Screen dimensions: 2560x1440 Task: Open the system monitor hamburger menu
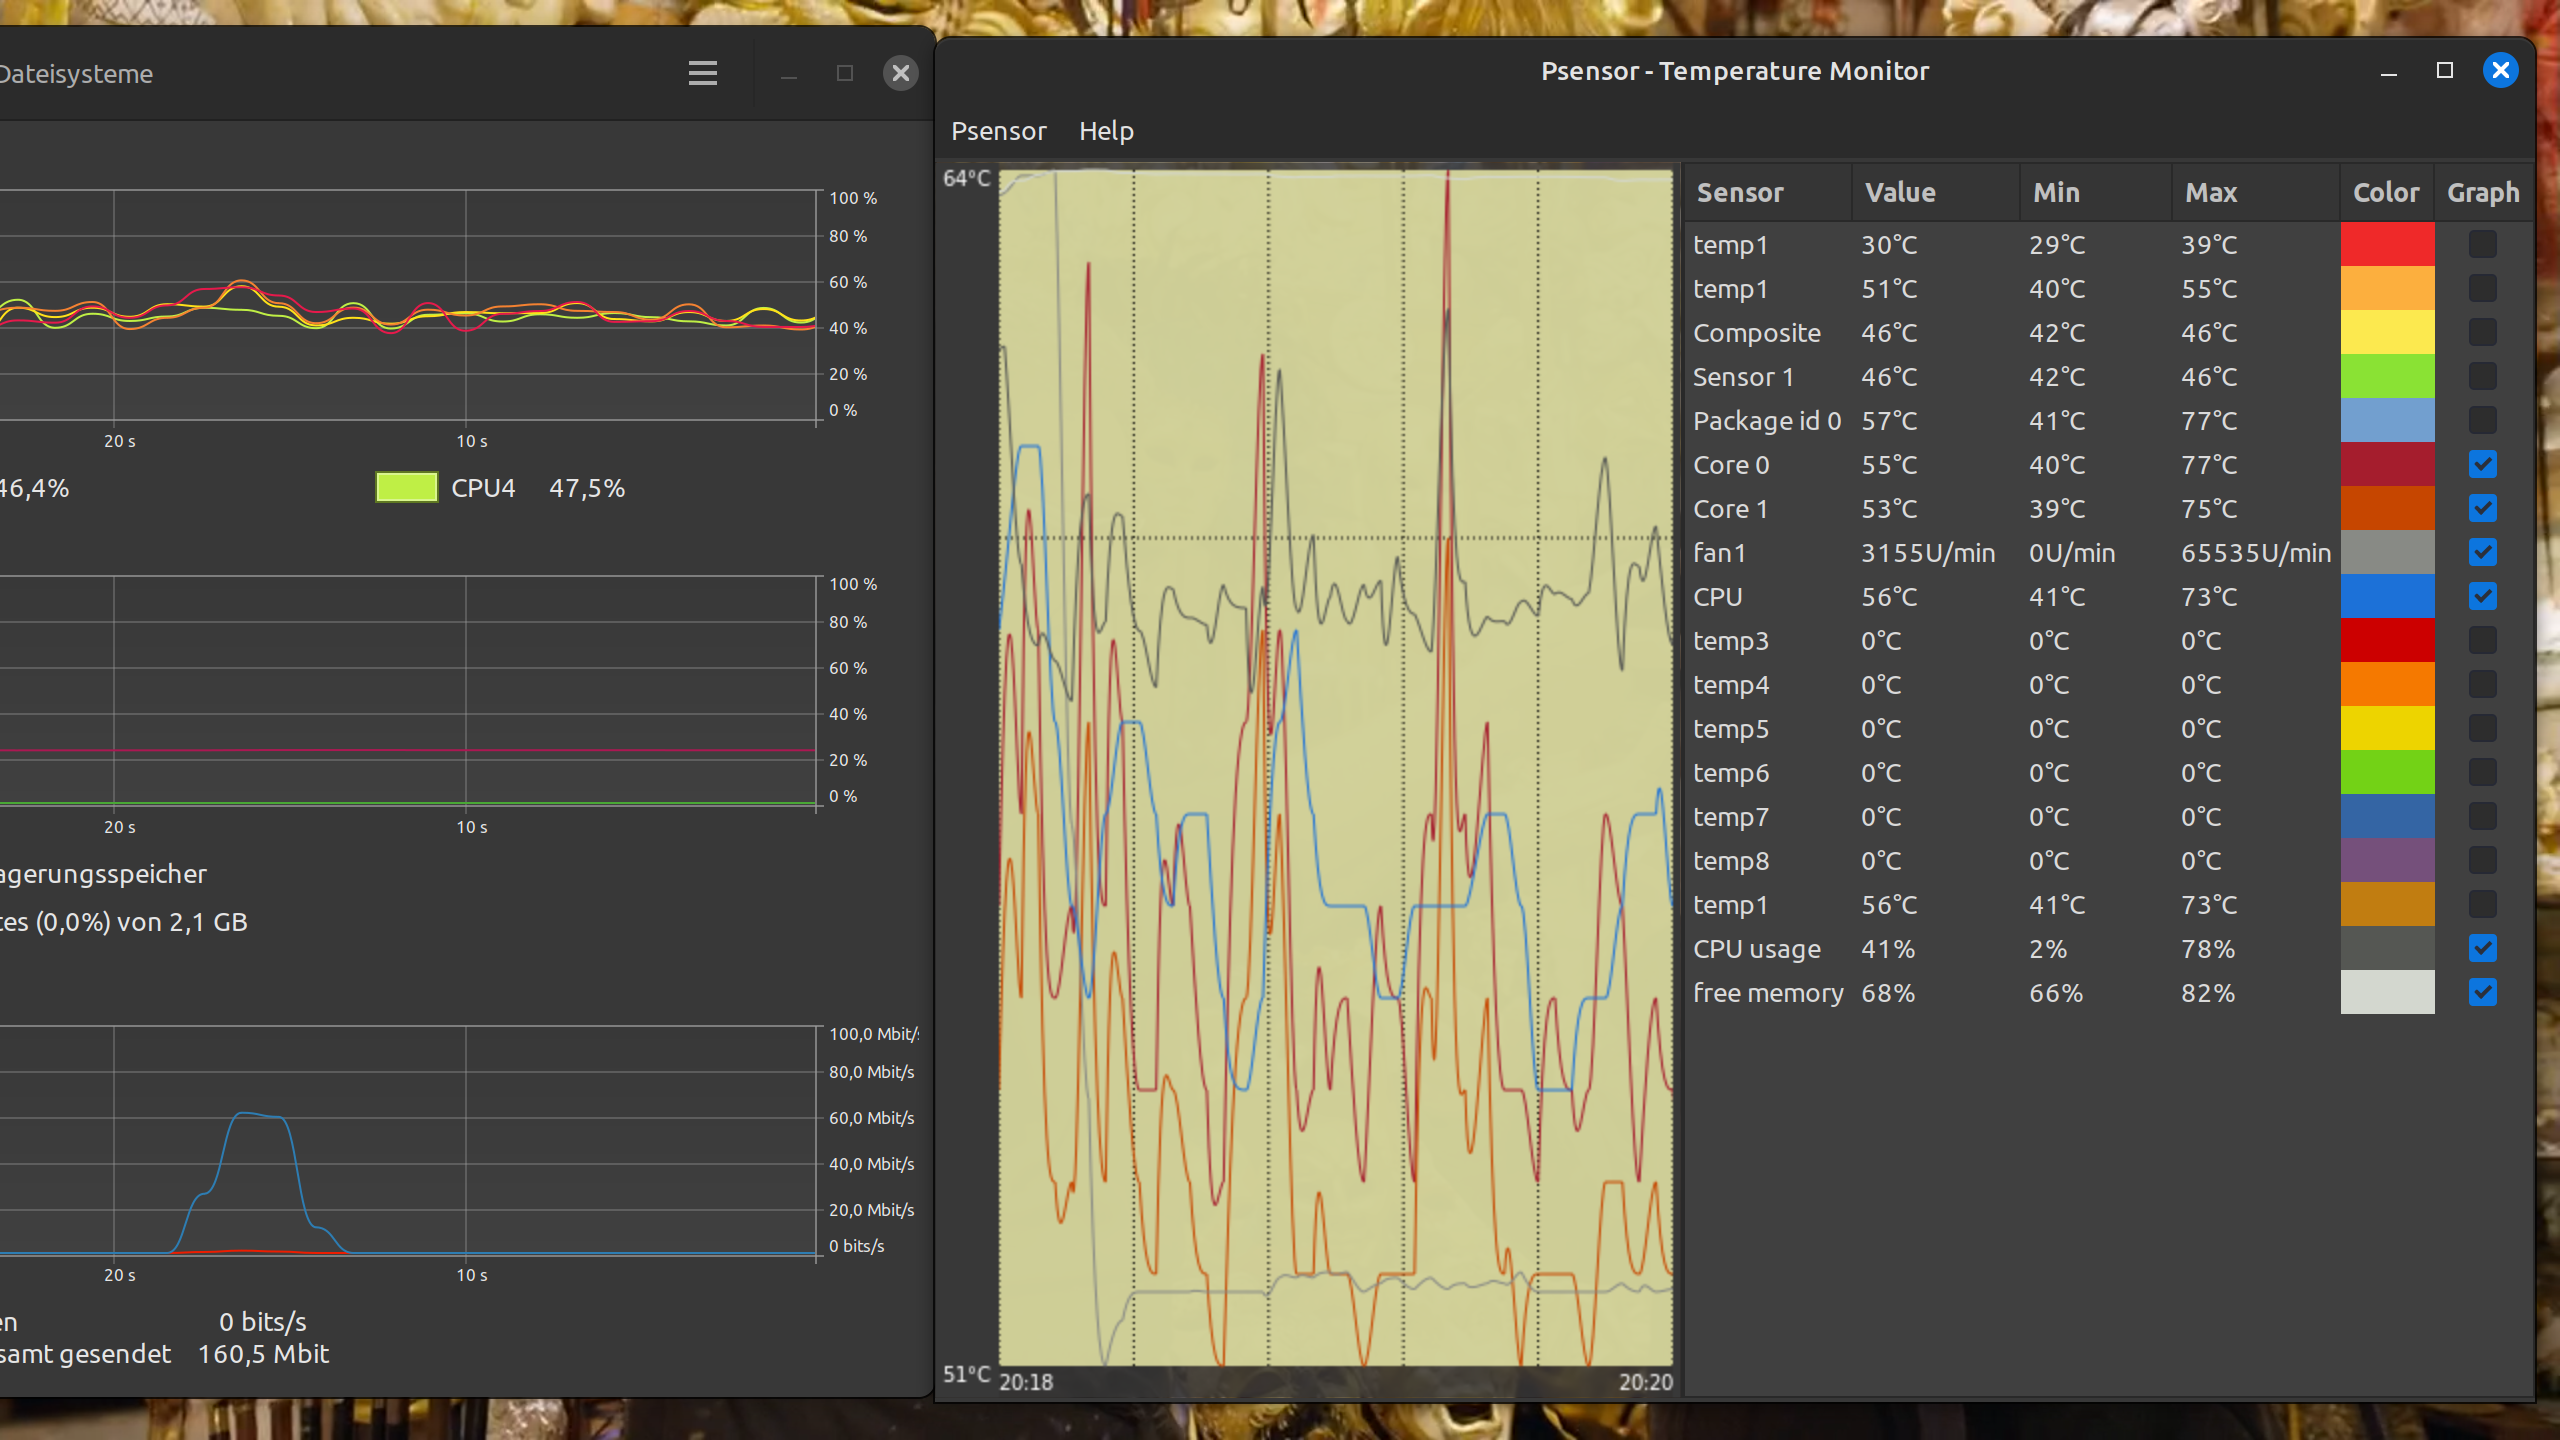(703, 73)
